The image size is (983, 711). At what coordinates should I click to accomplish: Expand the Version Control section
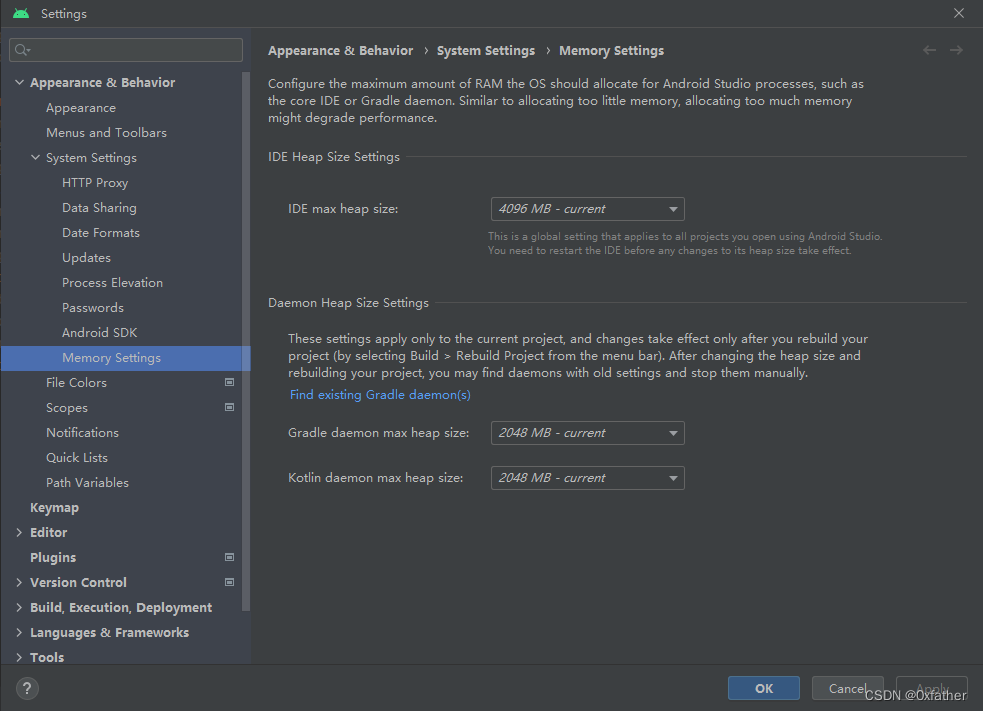click(x=19, y=582)
